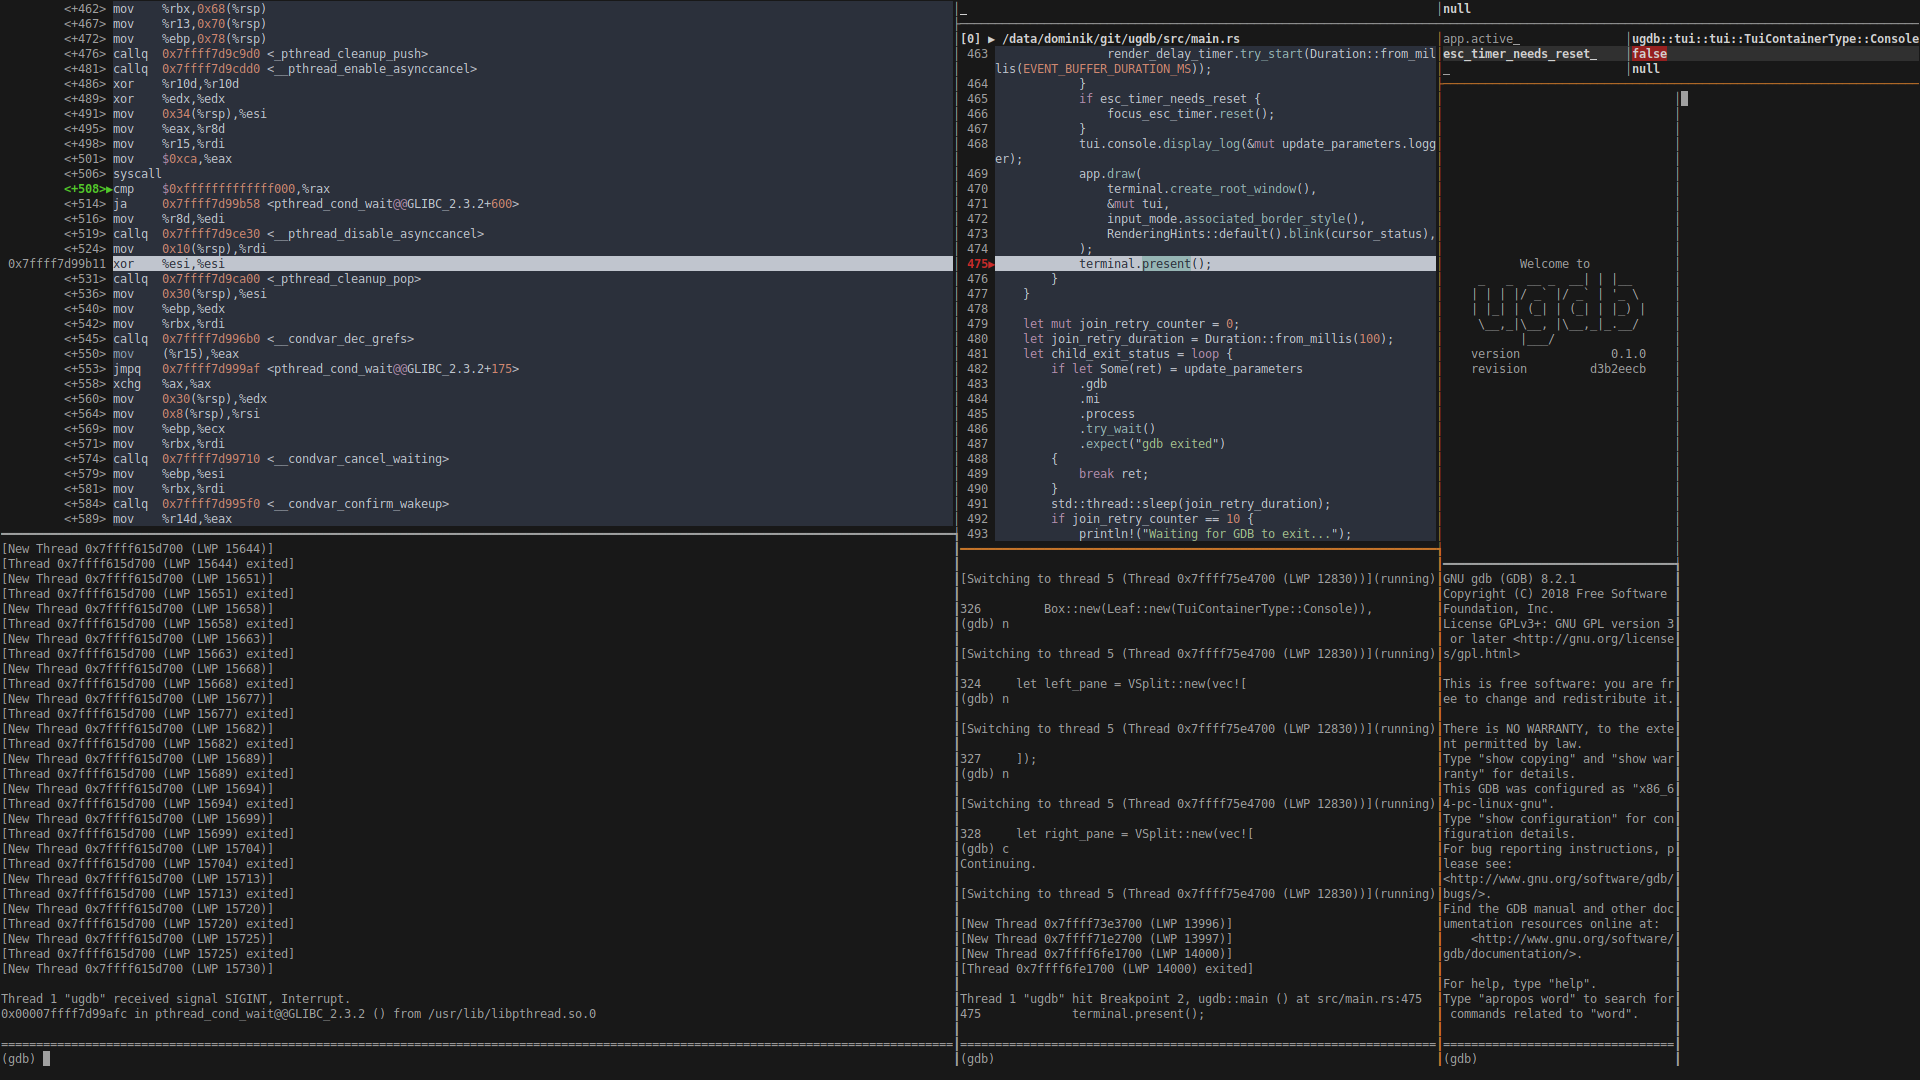This screenshot has height=1080, width=1920.
Task: Toggle the red false value of esc_timer_needs_reset
Action: tap(1649, 54)
